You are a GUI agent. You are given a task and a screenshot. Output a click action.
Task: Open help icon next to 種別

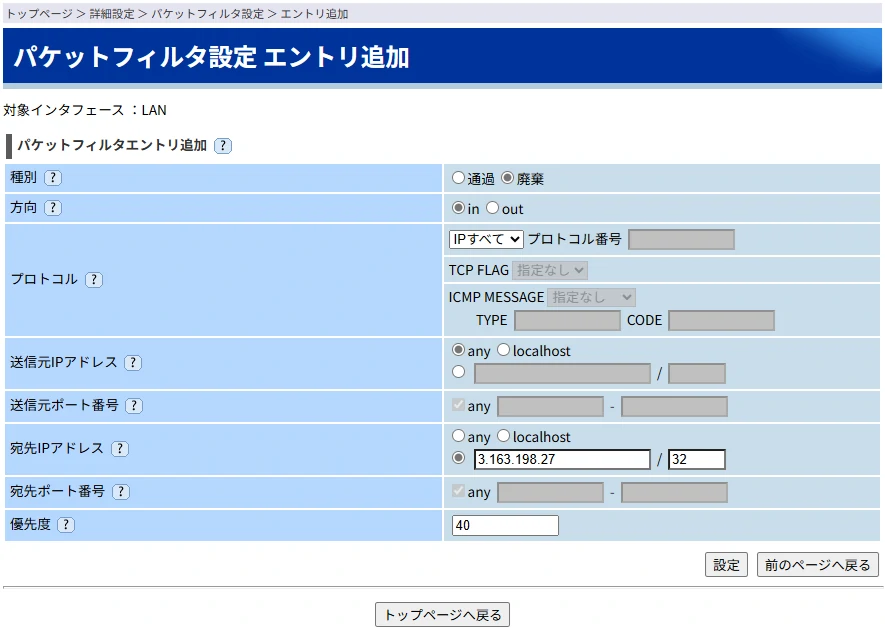[x=53, y=178]
